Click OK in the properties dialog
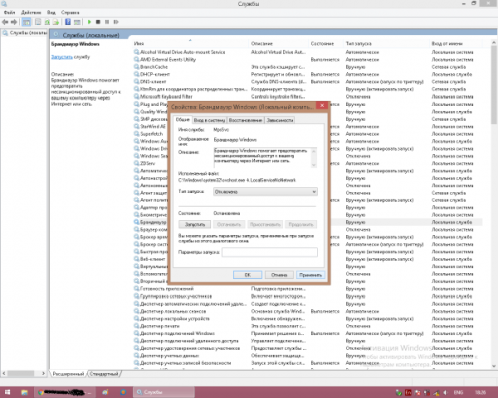 pyautogui.click(x=248, y=275)
